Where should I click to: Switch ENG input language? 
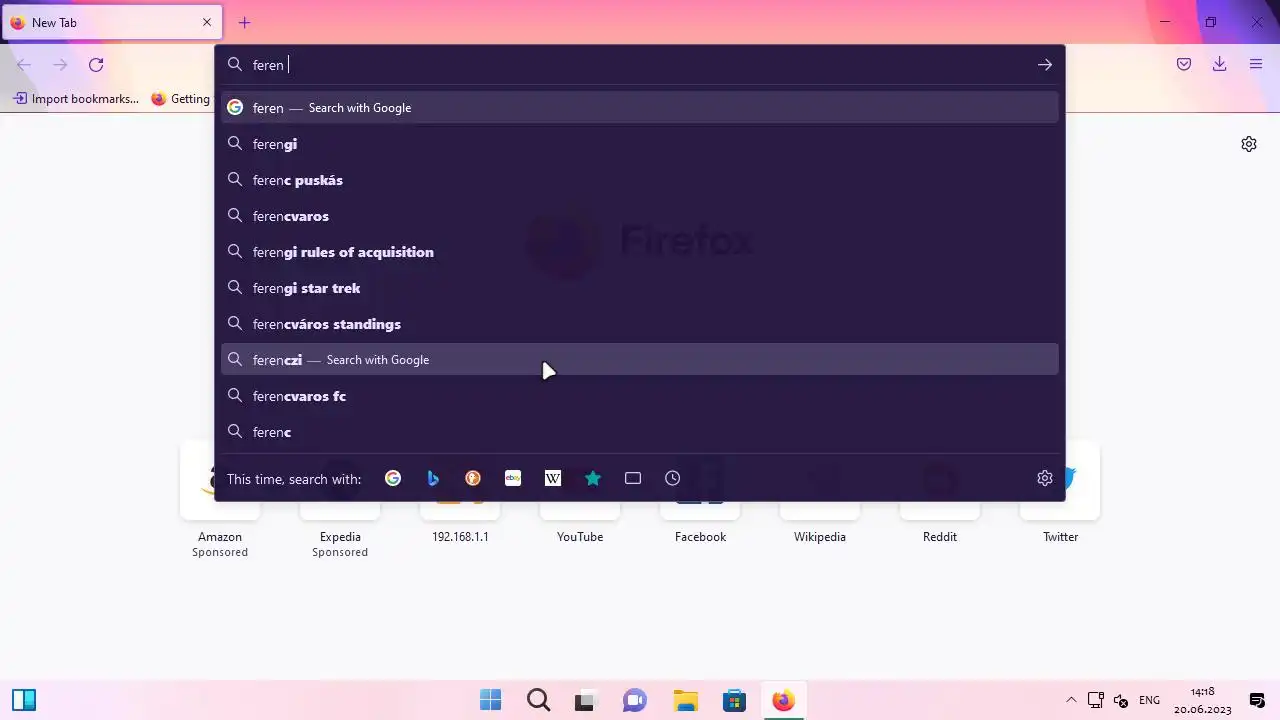[1150, 700]
